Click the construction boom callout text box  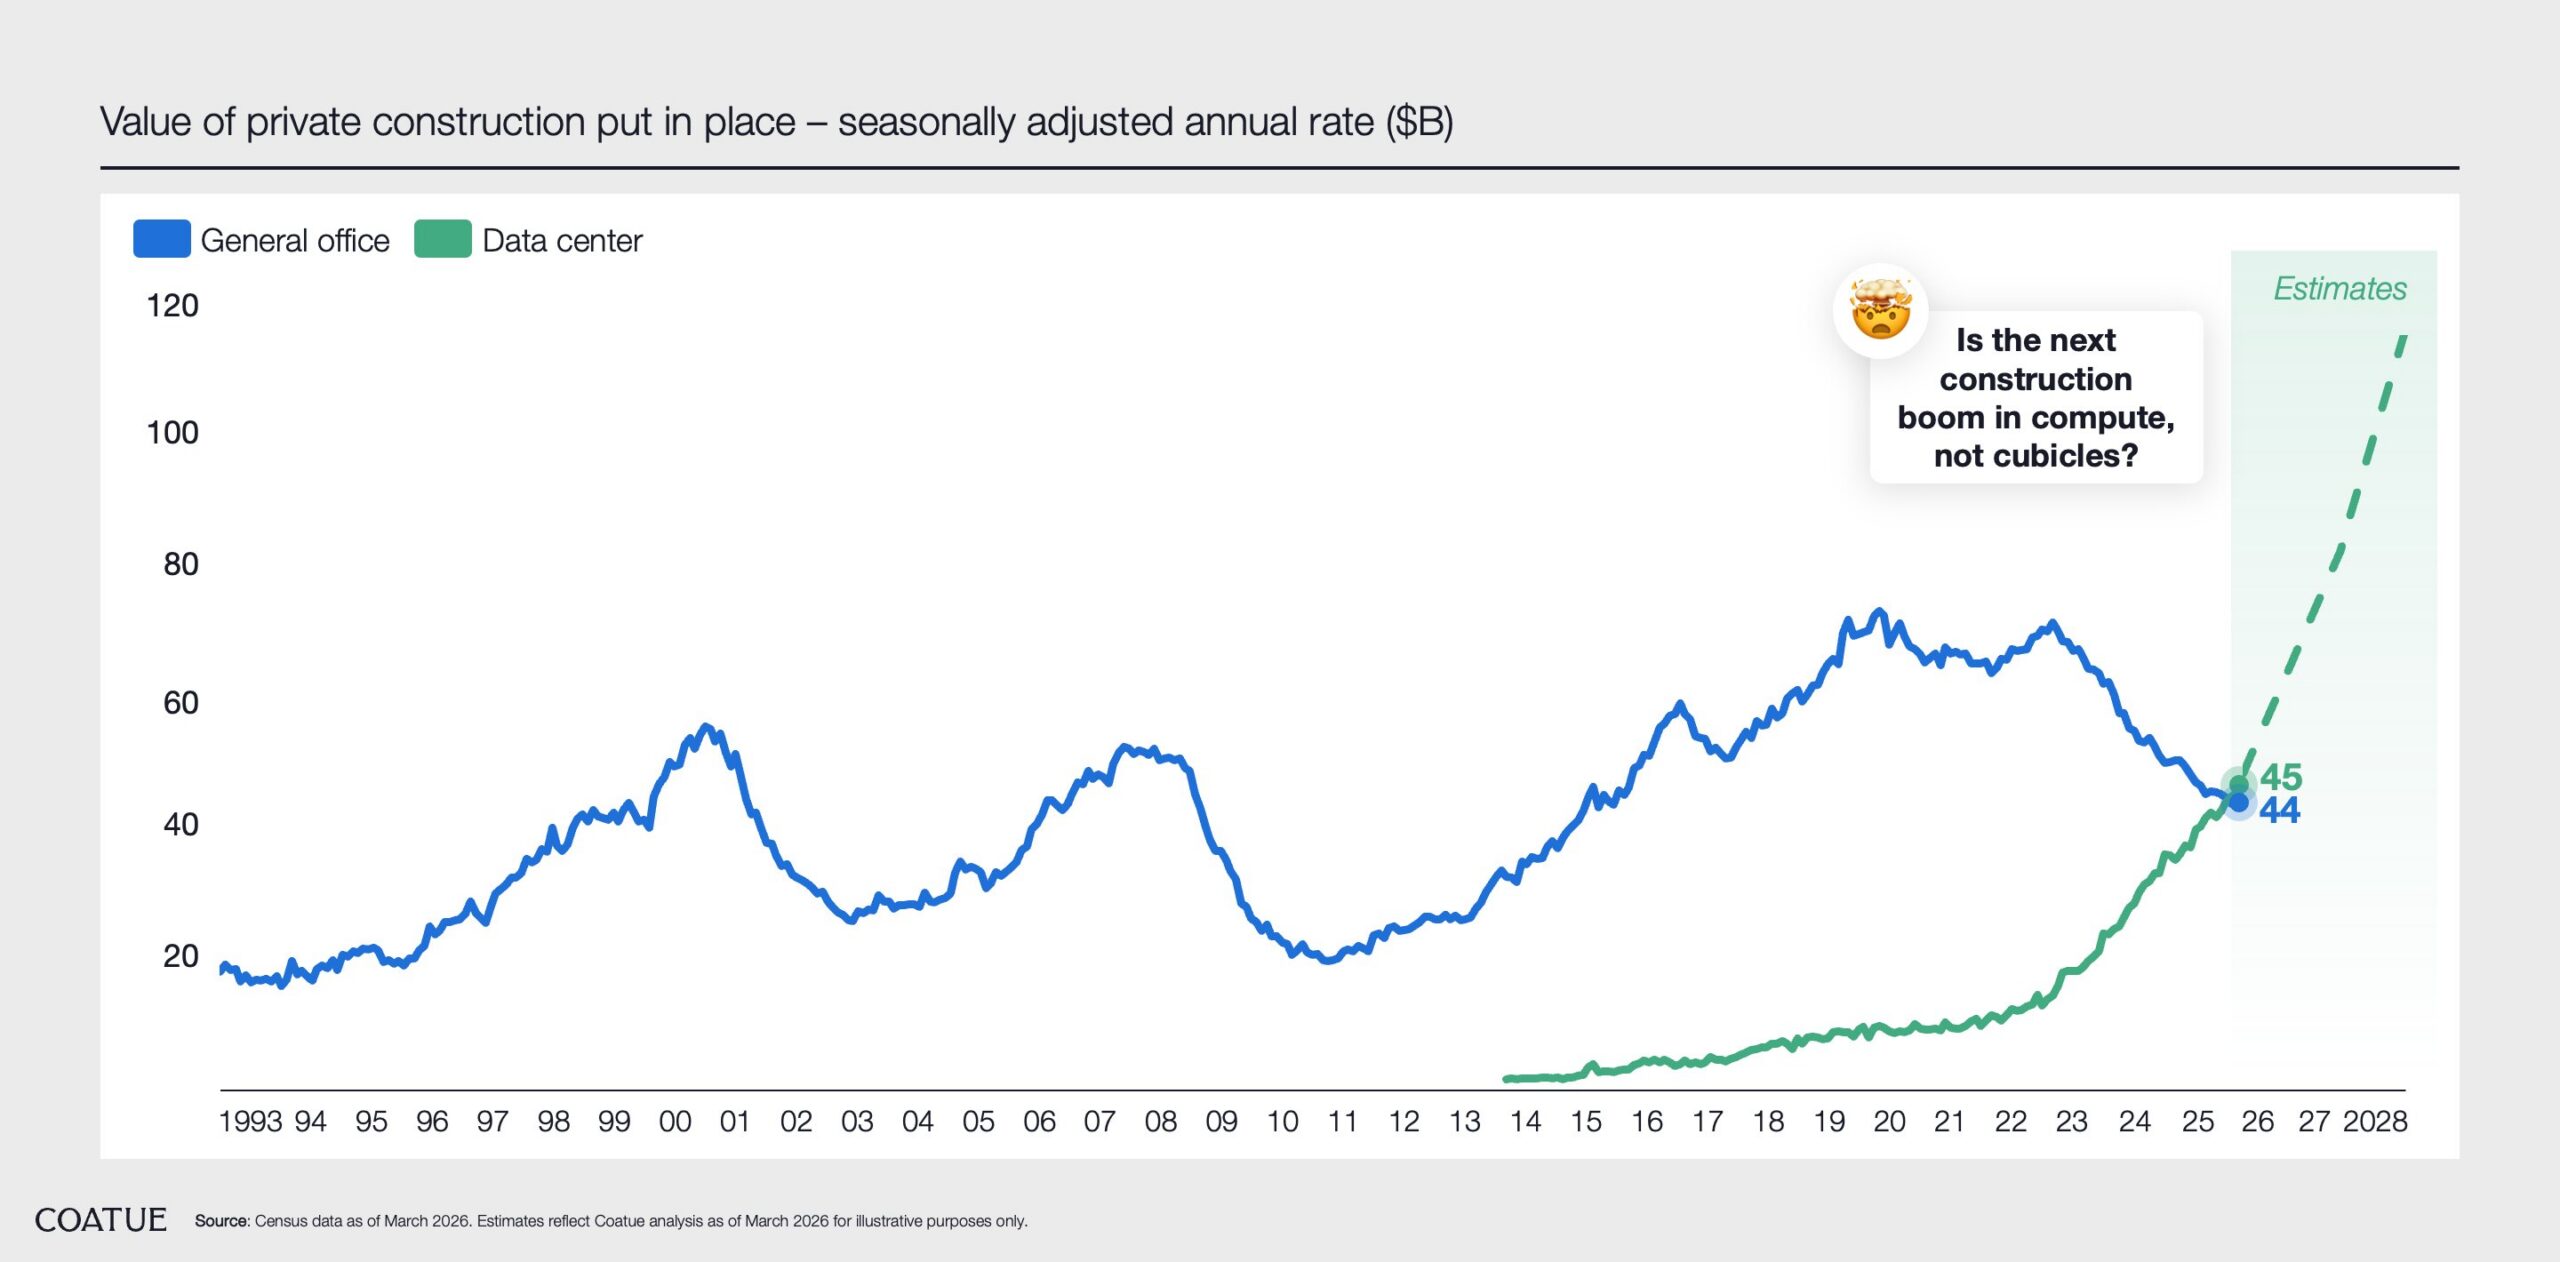pyautogui.click(x=2036, y=398)
